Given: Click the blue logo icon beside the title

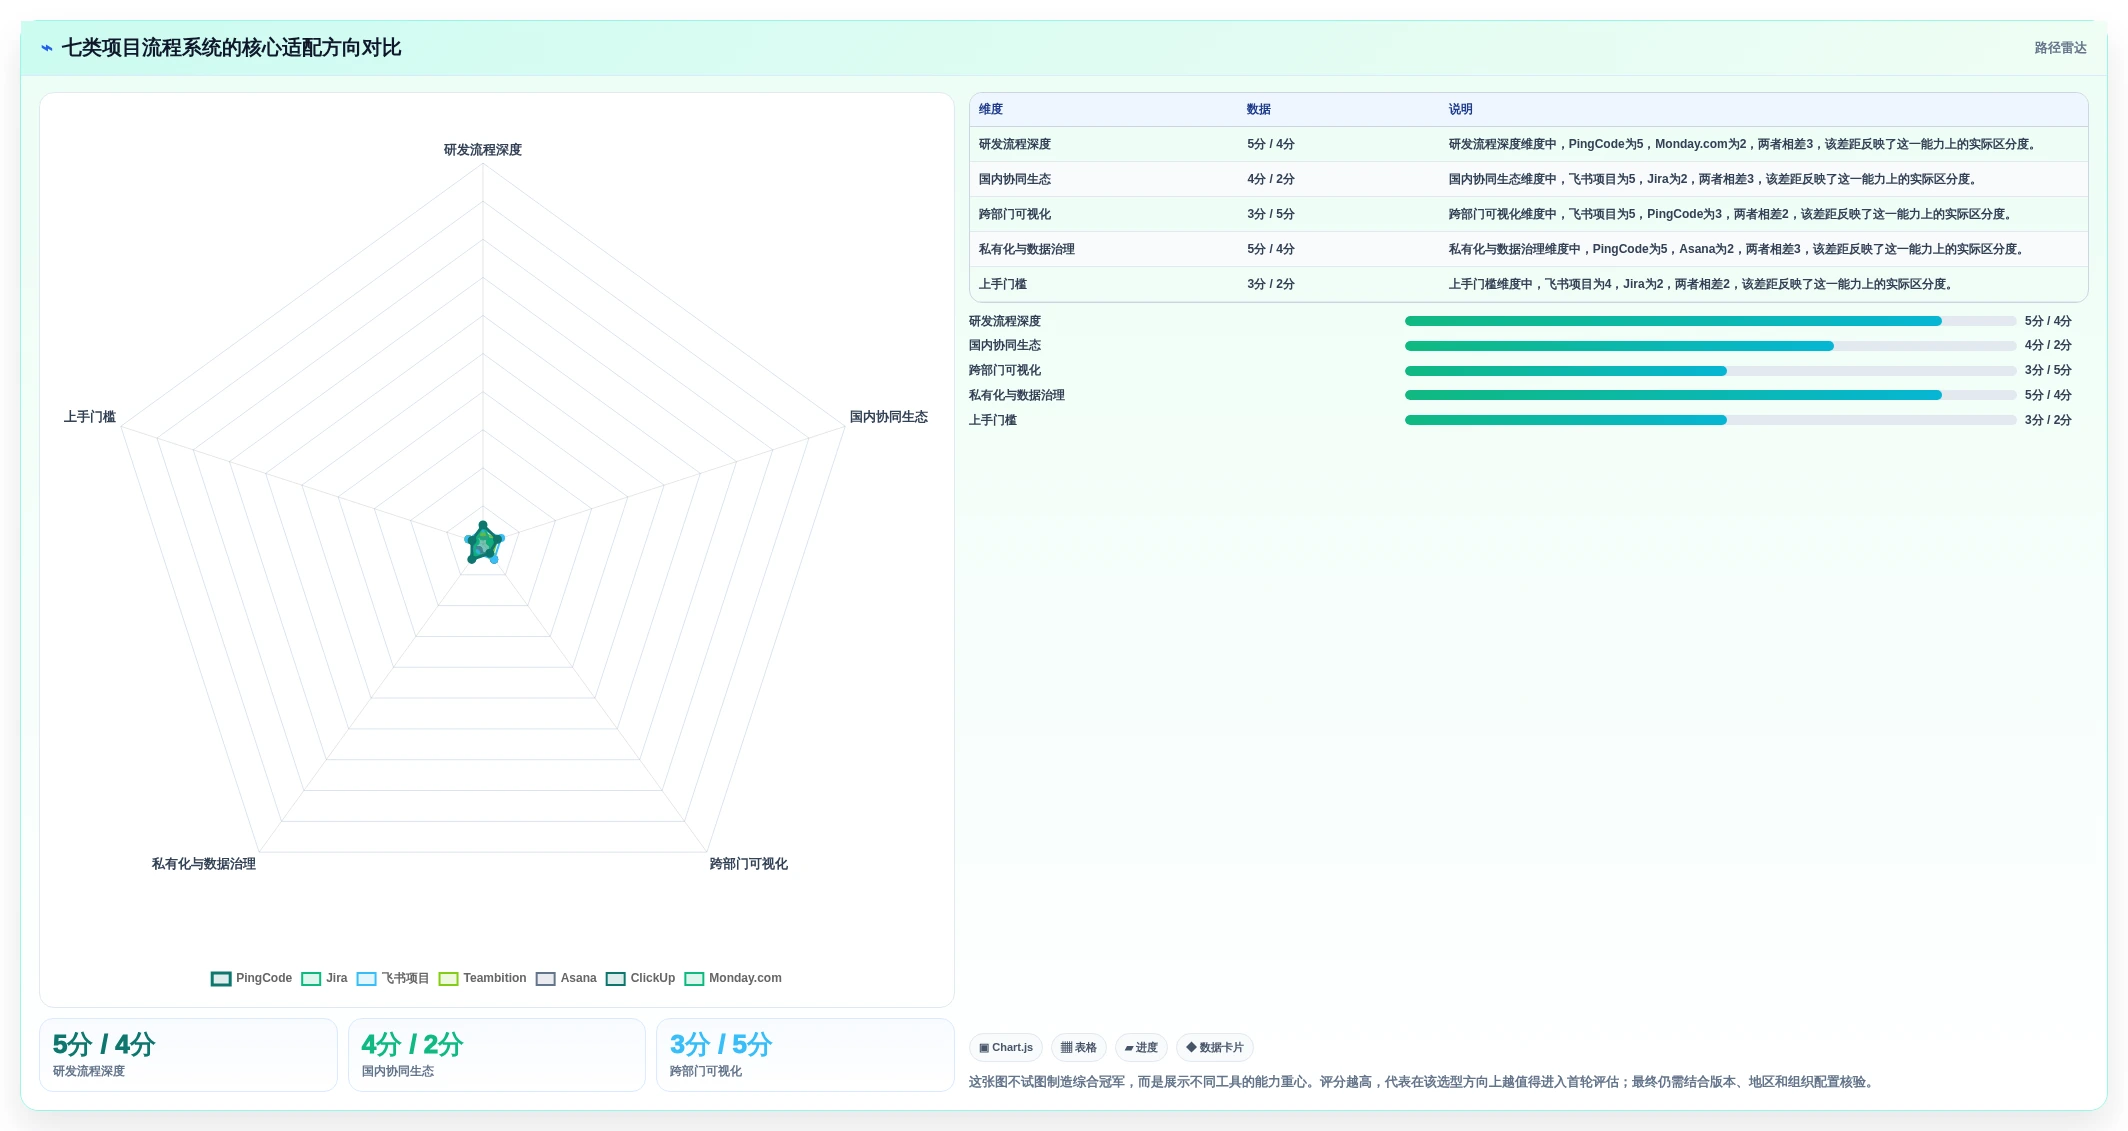Looking at the screenshot, I should (x=46, y=48).
